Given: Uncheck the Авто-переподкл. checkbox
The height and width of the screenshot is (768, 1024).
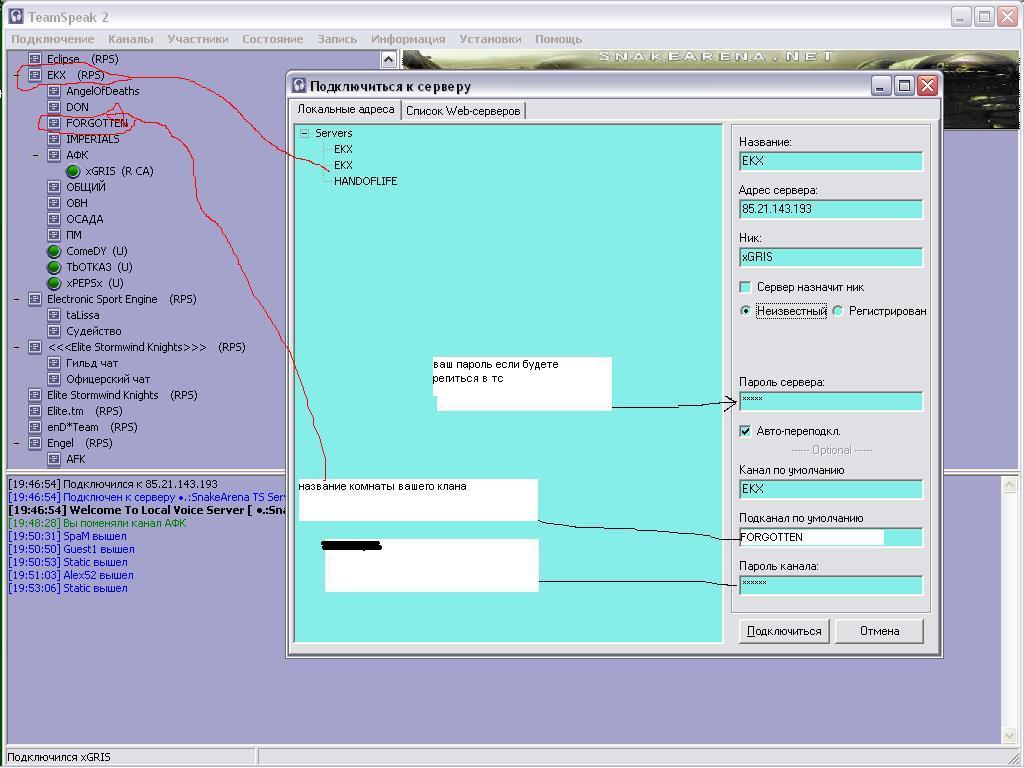Looking at the screenshot, I should (x=745, y=431).
